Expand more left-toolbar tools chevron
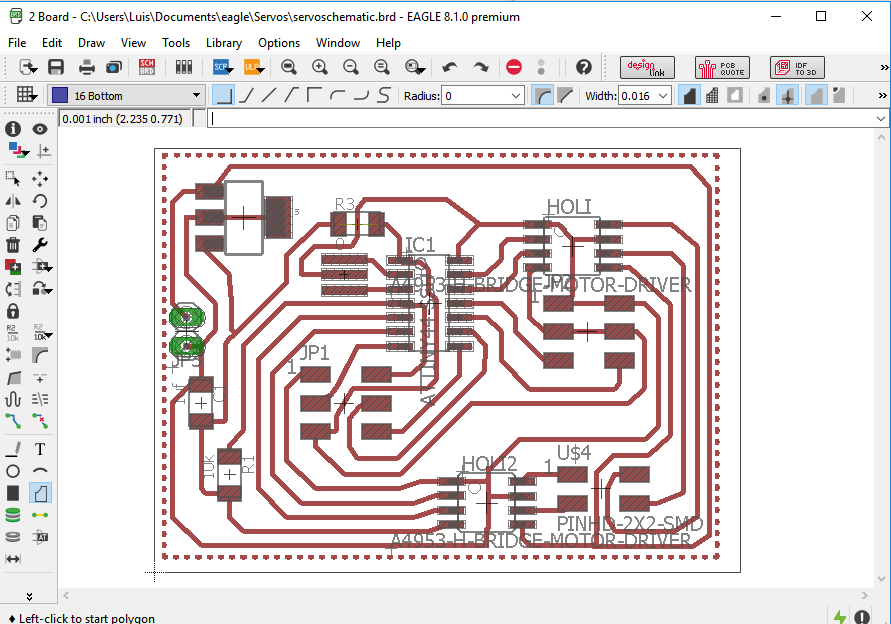The width and height of the screenshot is (891, 624). [x=29, y=596]
